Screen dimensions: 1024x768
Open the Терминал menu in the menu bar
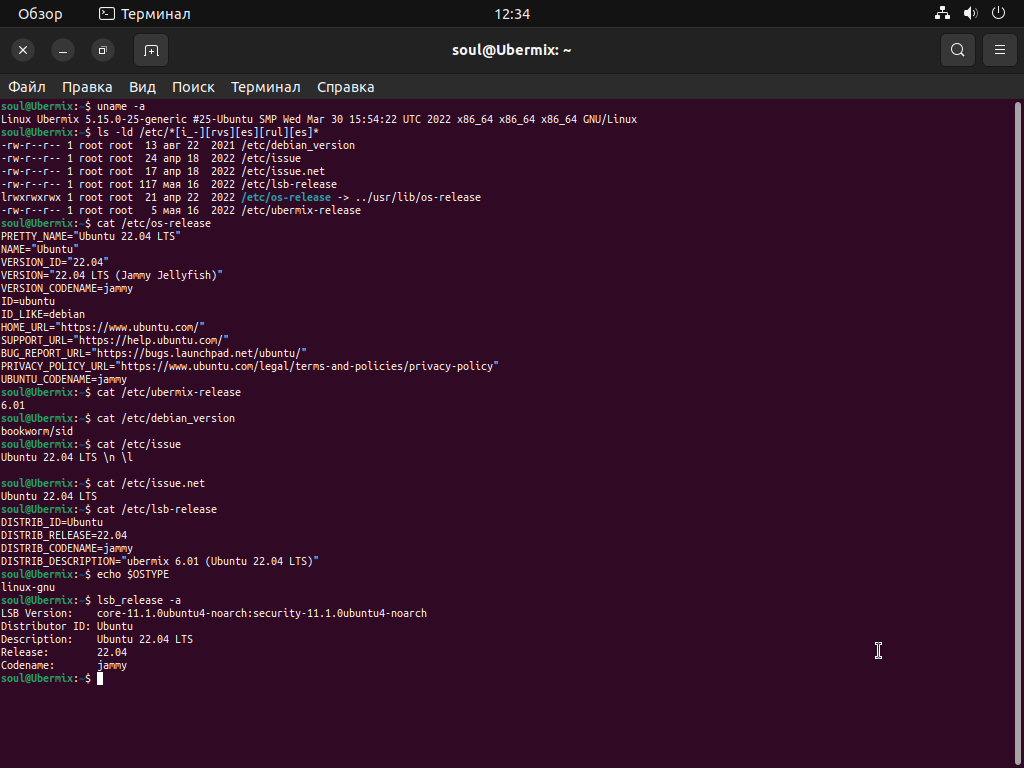[x=266, y=87]
